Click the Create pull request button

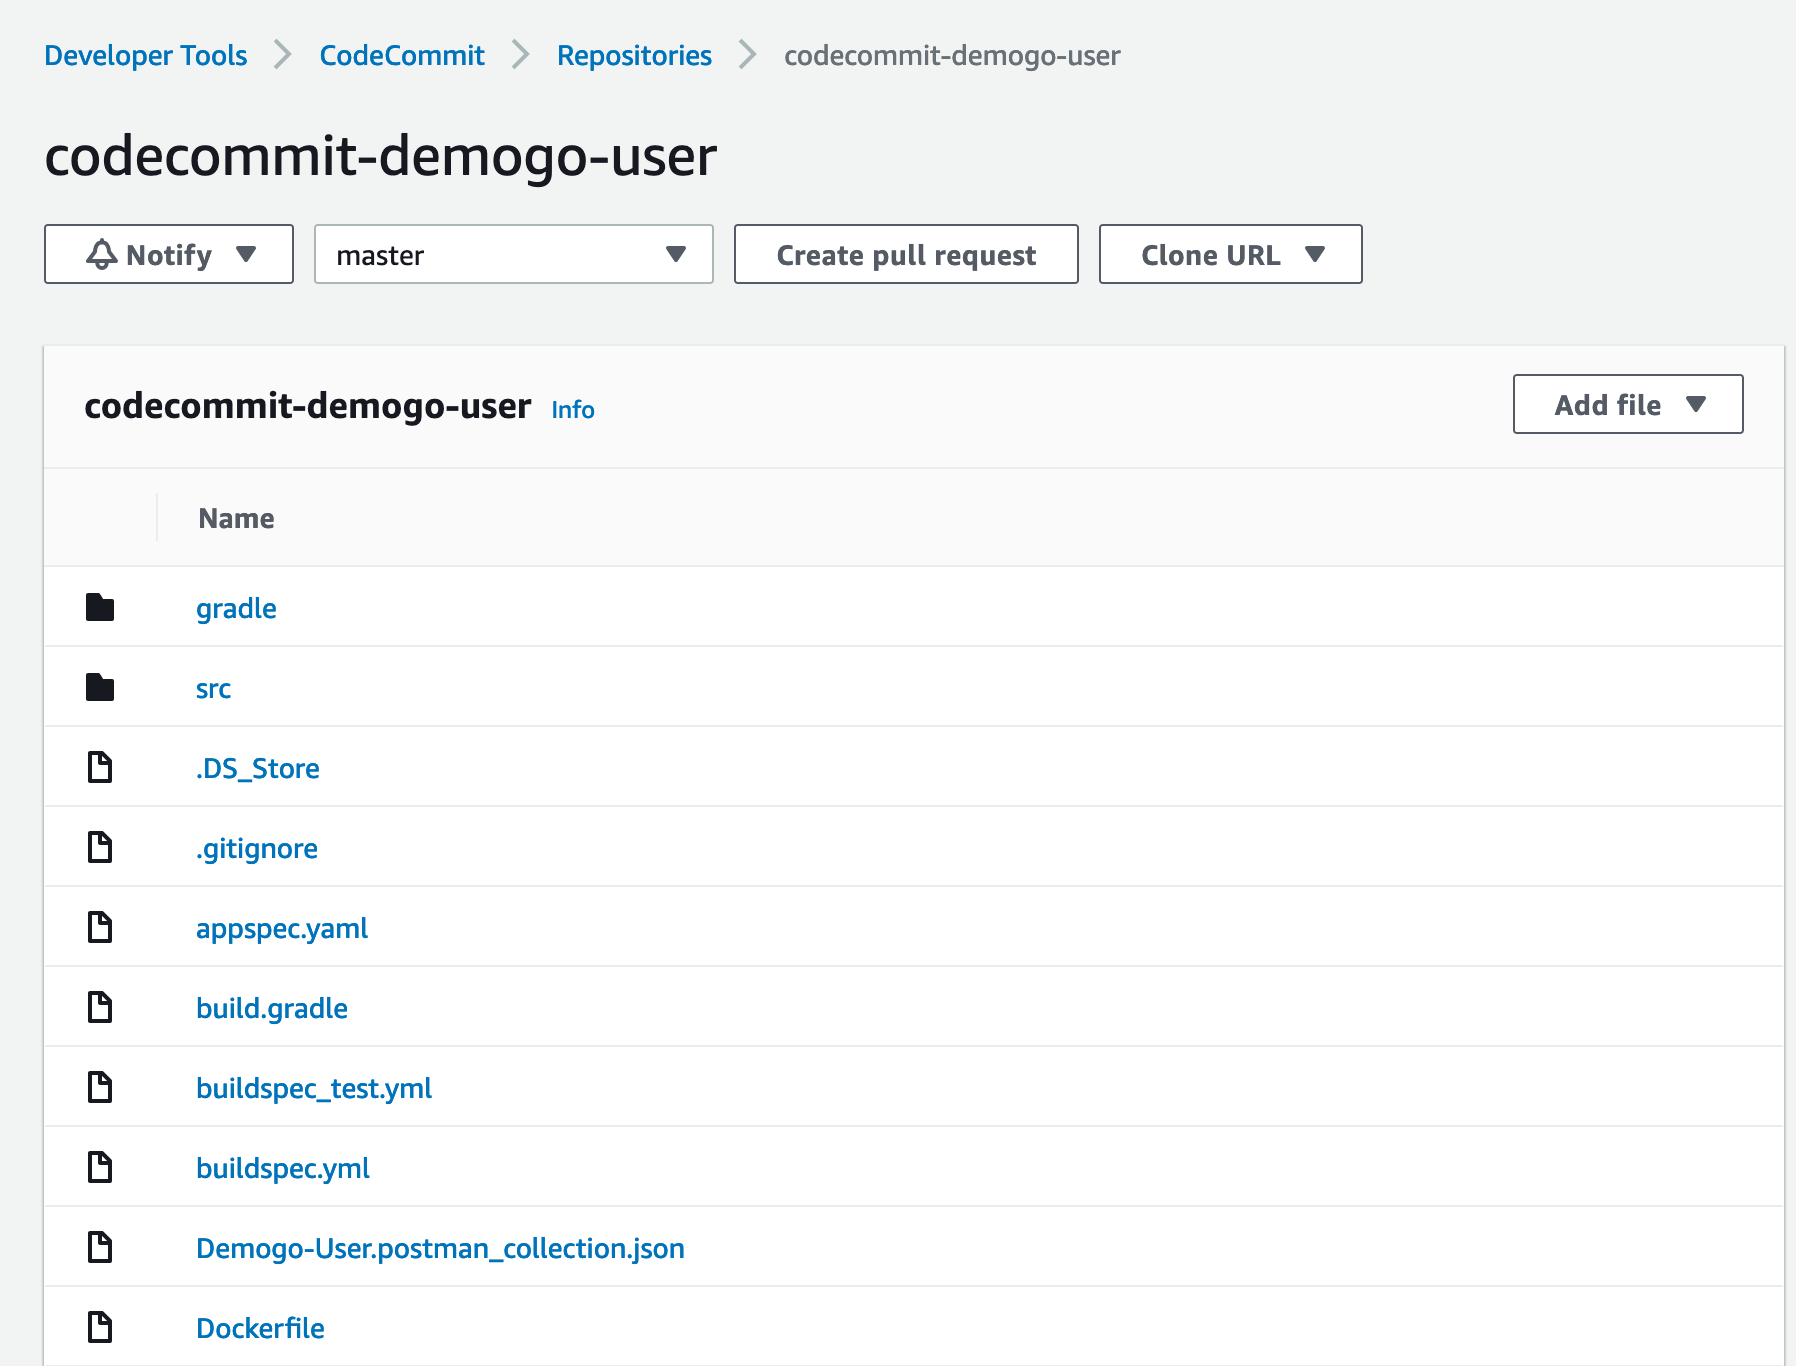coord(906,254)
